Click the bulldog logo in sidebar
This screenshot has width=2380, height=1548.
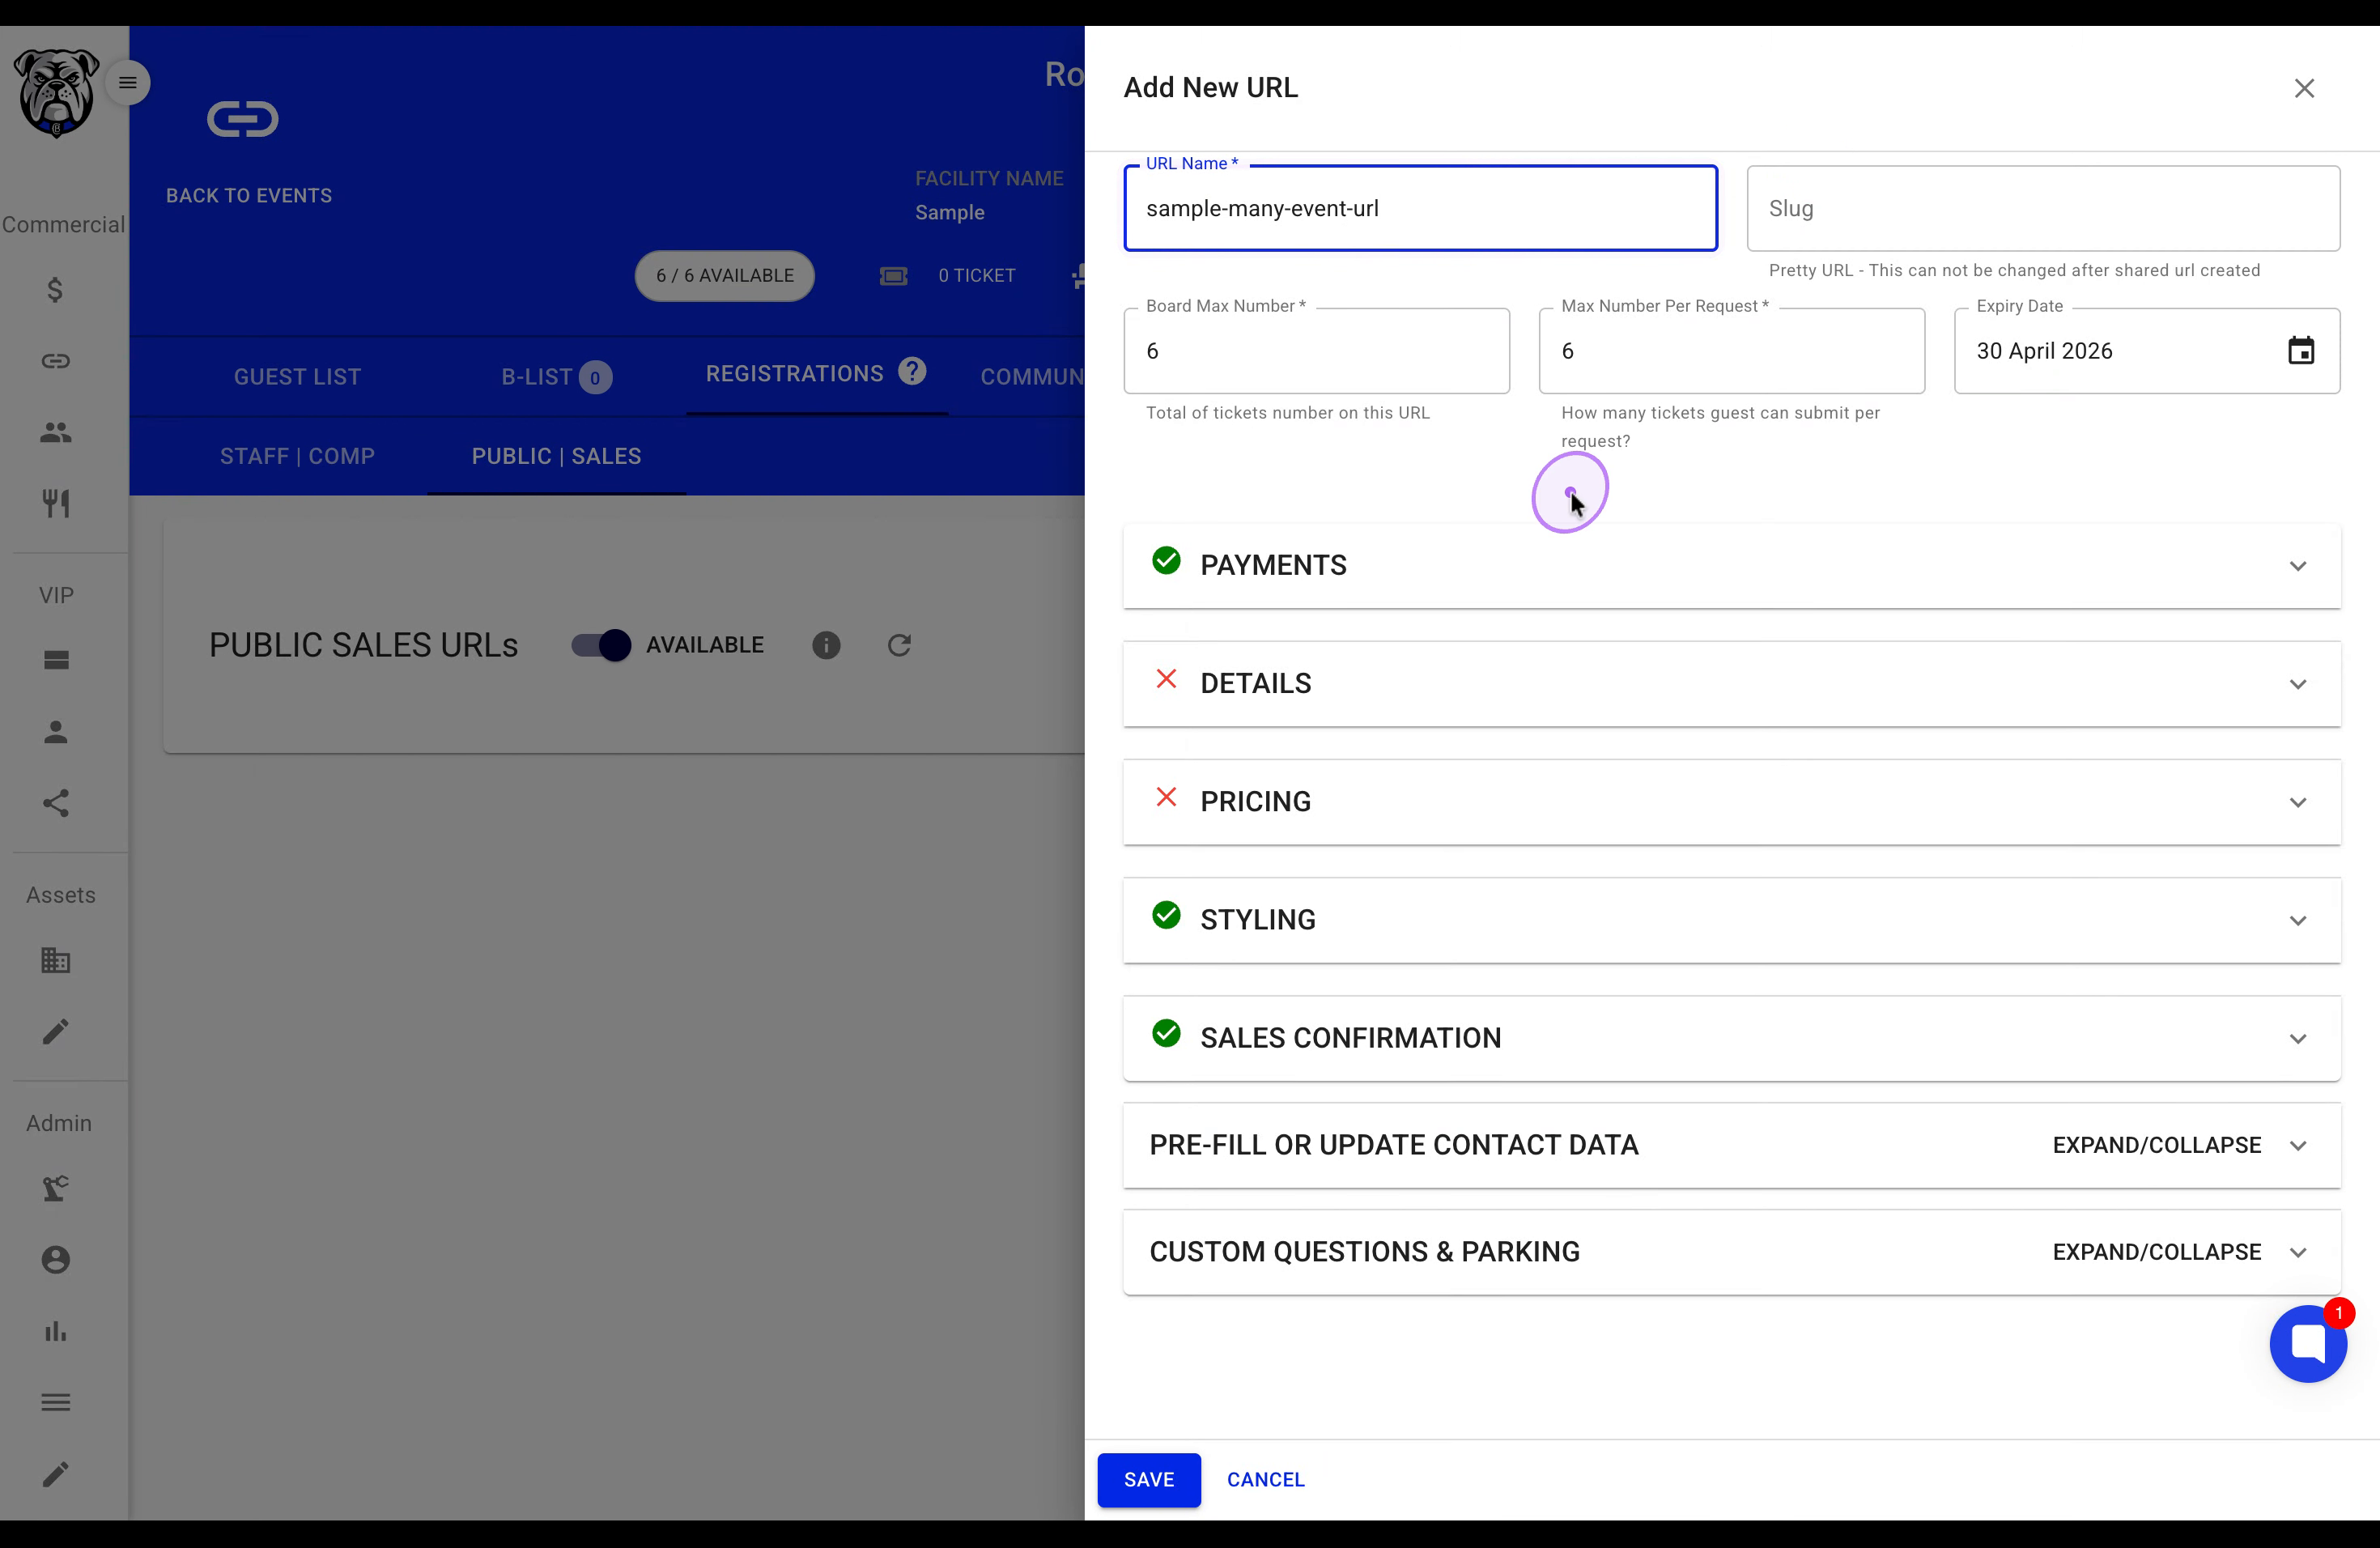56,92
